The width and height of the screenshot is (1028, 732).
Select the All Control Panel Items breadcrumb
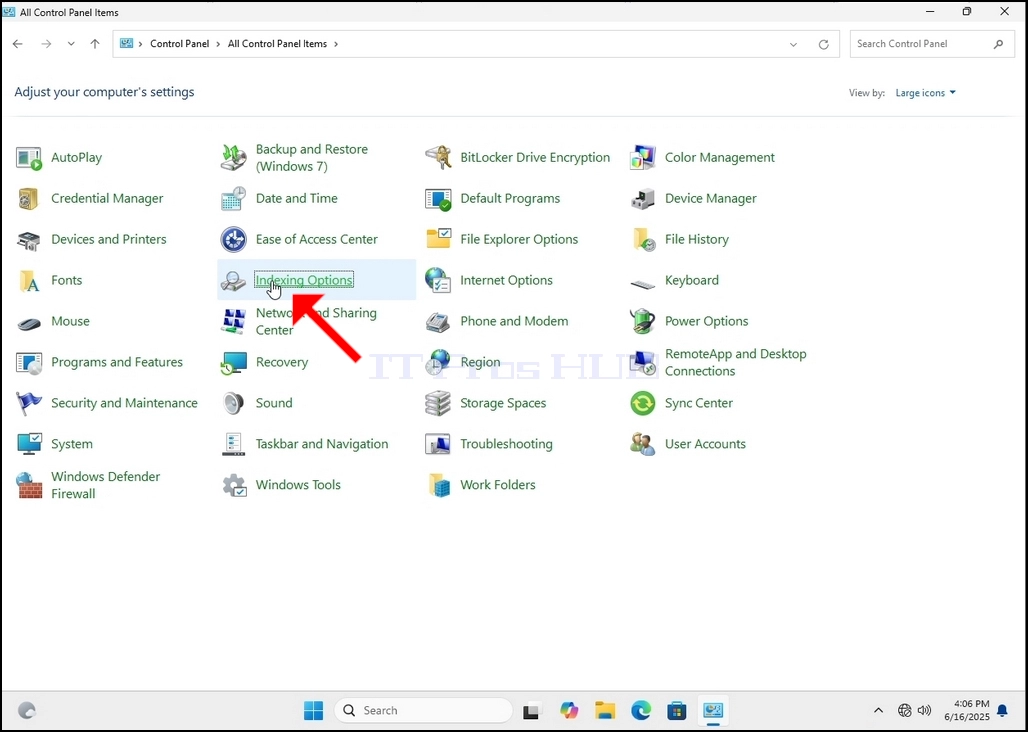click(x=277, y=44)
